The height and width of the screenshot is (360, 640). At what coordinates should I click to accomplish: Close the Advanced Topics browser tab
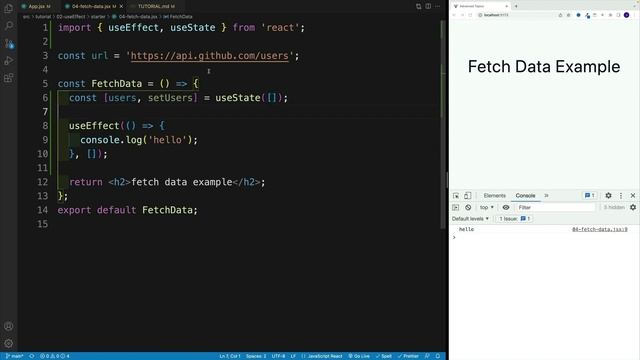coord(507,6)
